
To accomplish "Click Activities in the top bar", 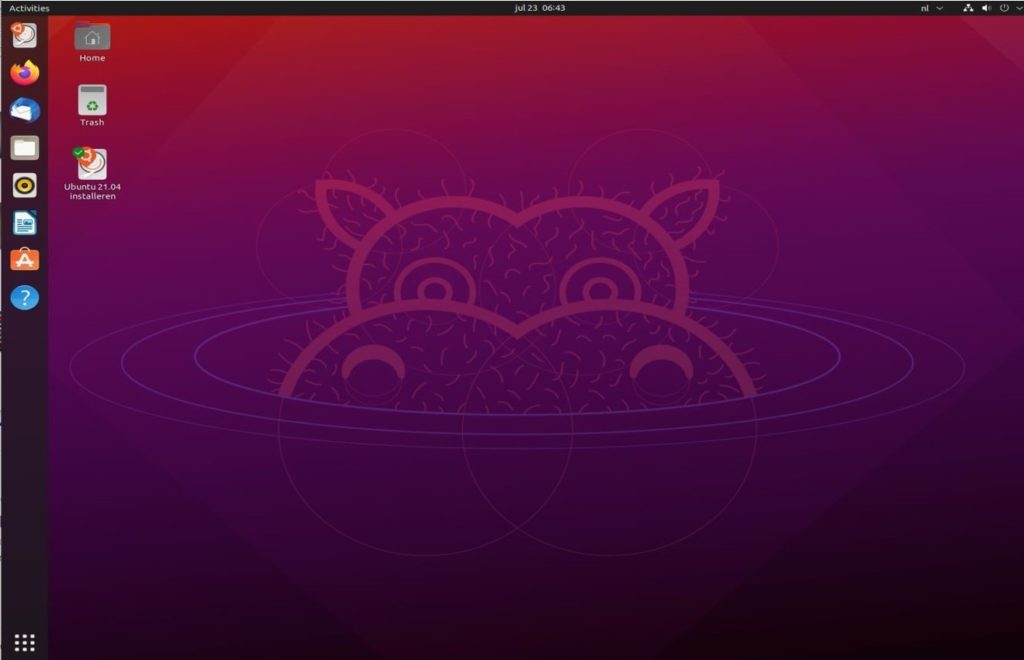I will coord(29,8).
